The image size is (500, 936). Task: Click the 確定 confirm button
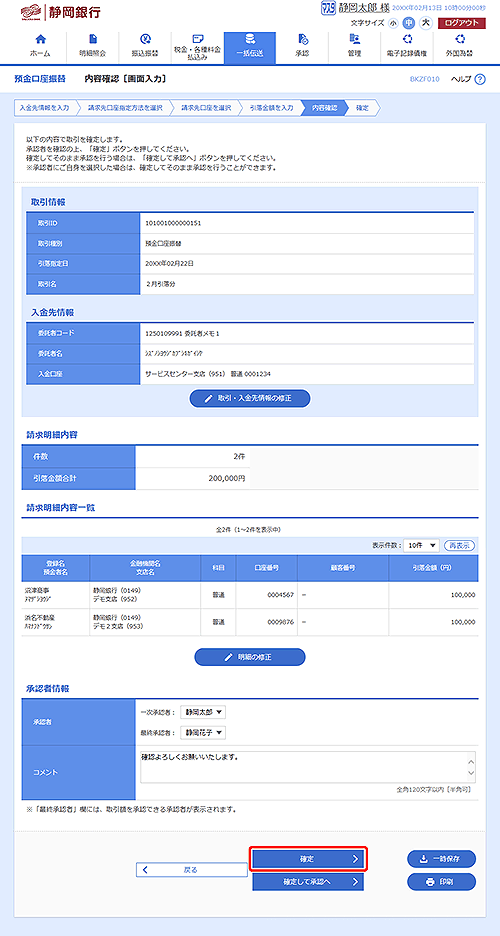pos(308,858)
